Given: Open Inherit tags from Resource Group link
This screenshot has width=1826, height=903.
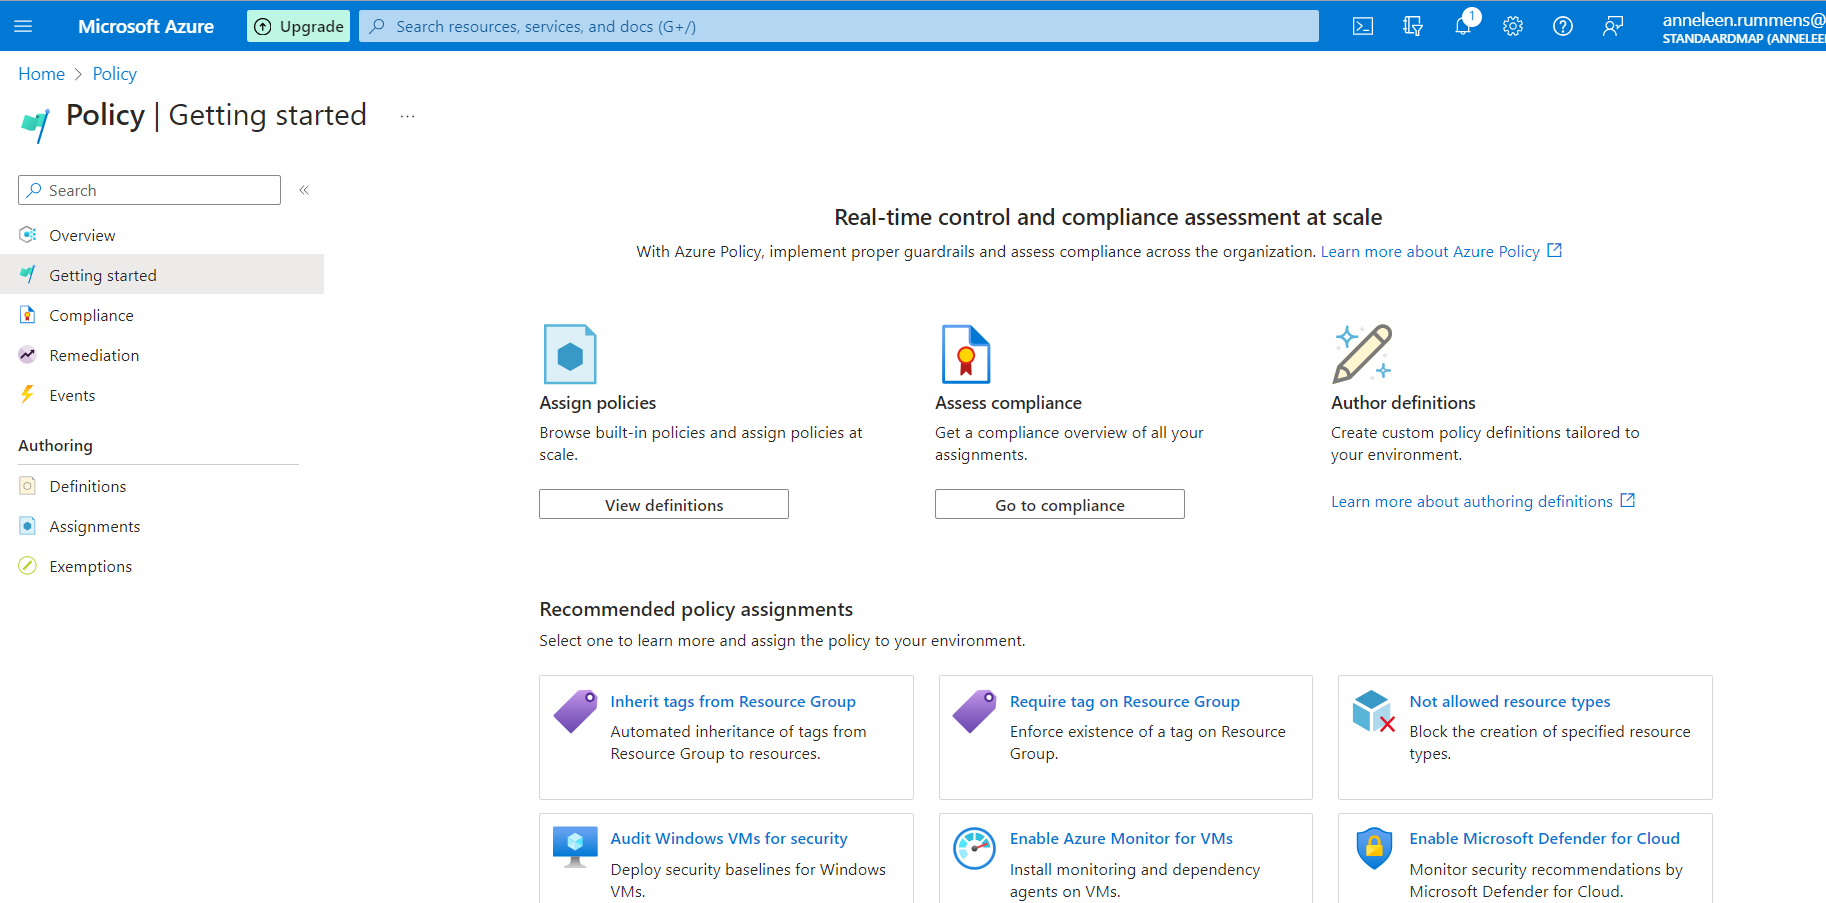Looking at the screenshot, I should coord(733,702).
